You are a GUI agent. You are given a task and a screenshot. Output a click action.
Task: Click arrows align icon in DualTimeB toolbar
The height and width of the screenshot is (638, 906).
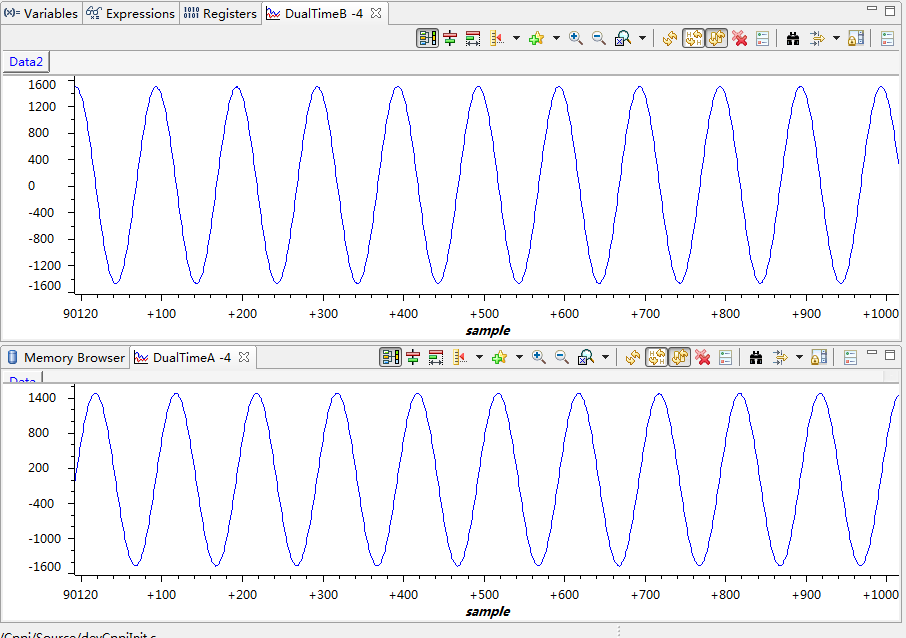(817, 39)
